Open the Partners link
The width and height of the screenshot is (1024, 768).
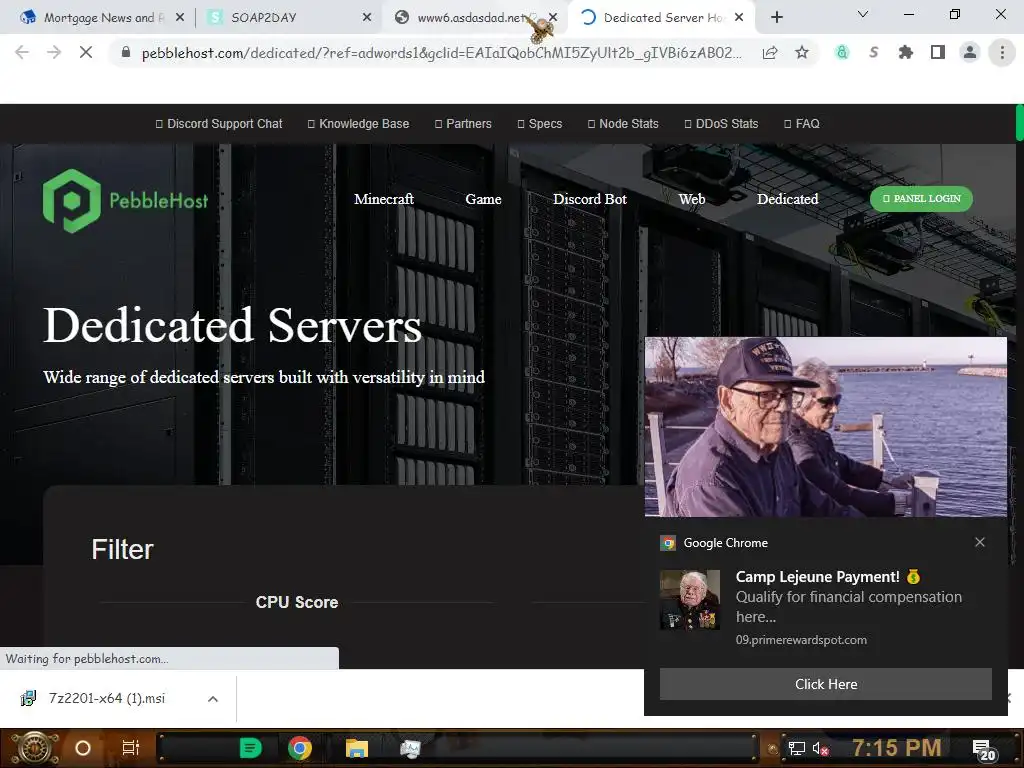(x=463, y=123)
